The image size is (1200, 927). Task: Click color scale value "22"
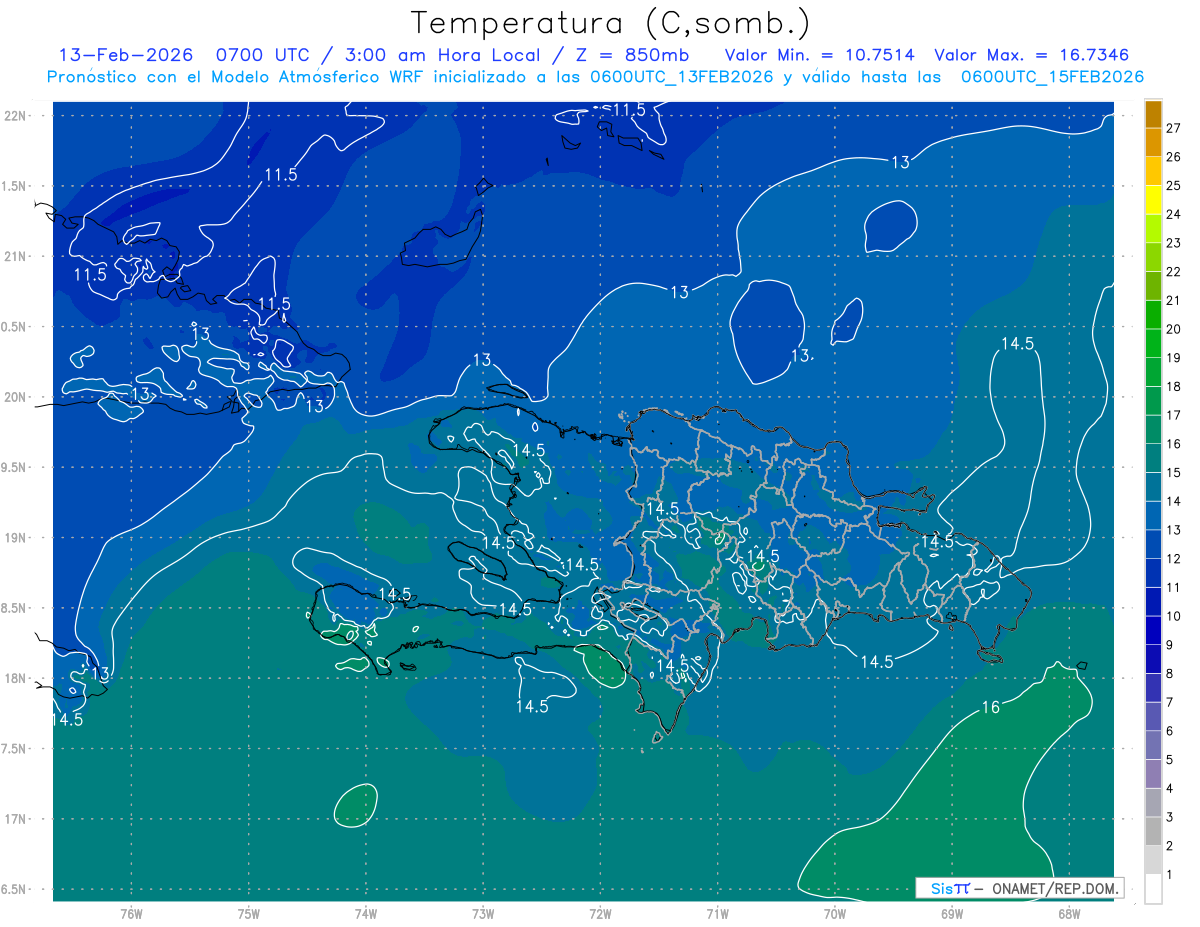point(1174,272)
